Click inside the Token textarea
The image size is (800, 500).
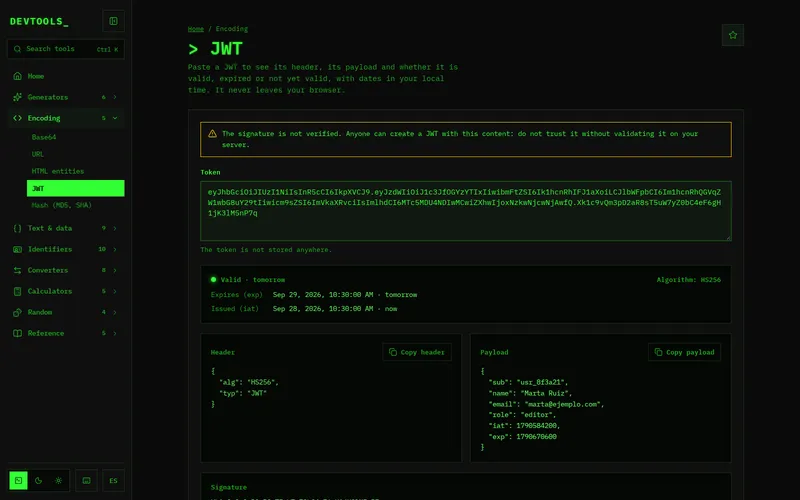[466, 211]
